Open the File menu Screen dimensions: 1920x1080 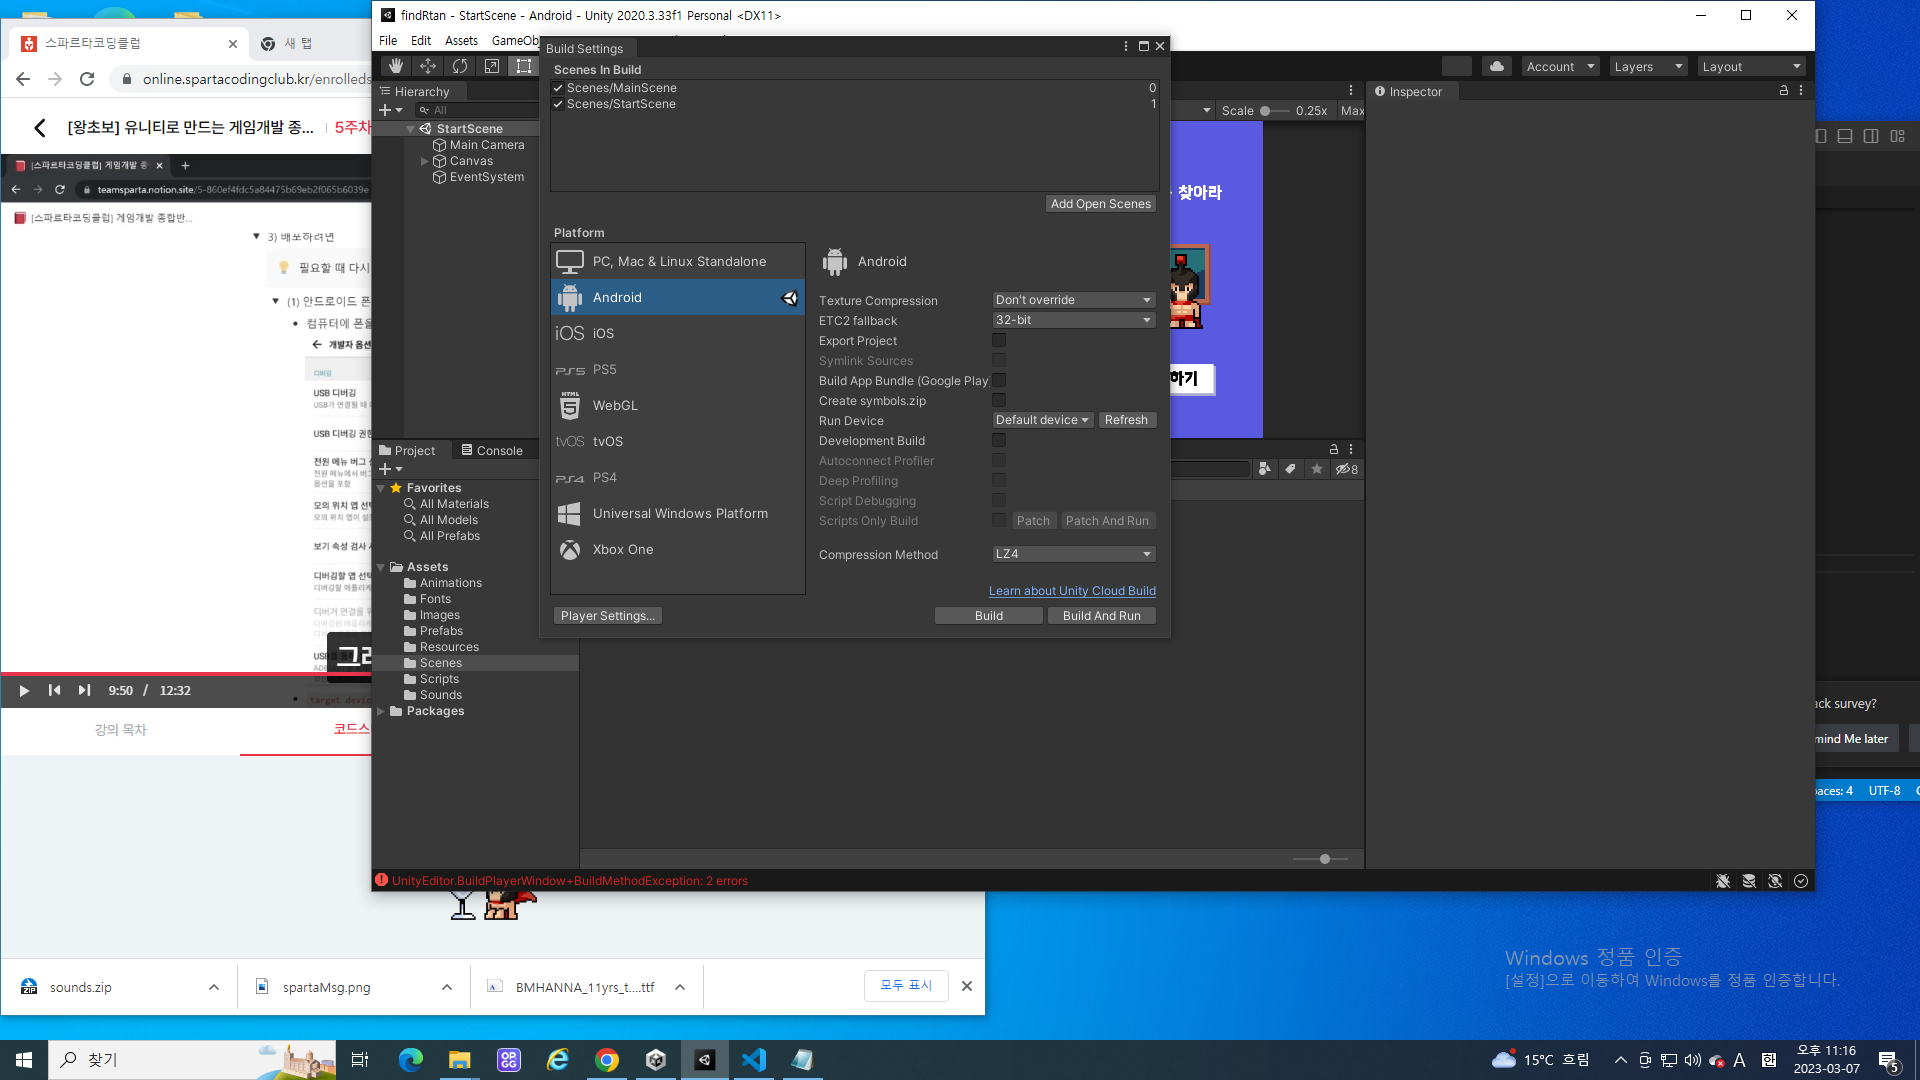(388, 41)
